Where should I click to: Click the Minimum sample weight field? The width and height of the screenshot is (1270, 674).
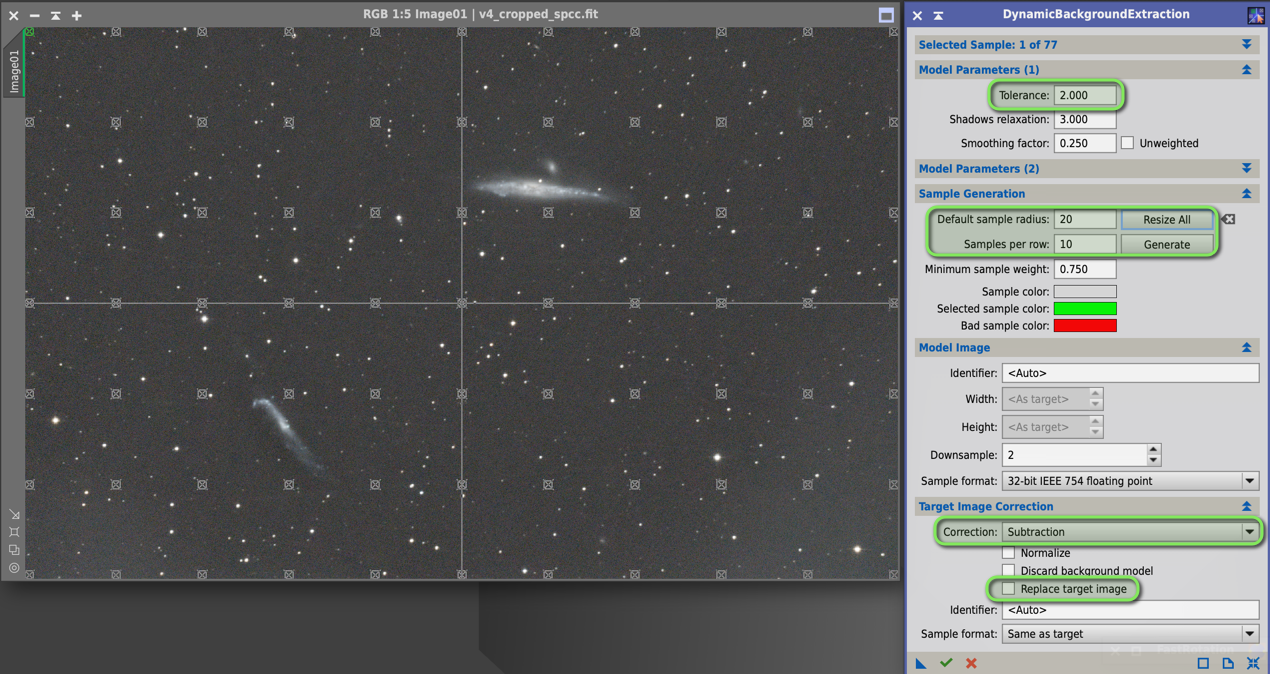click(x=1085, y=269)
